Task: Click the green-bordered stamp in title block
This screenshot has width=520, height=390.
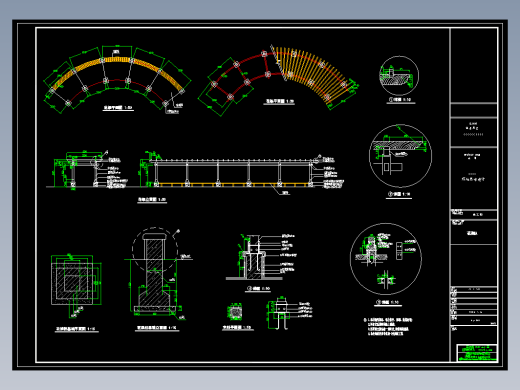Action: click(477, 353)
